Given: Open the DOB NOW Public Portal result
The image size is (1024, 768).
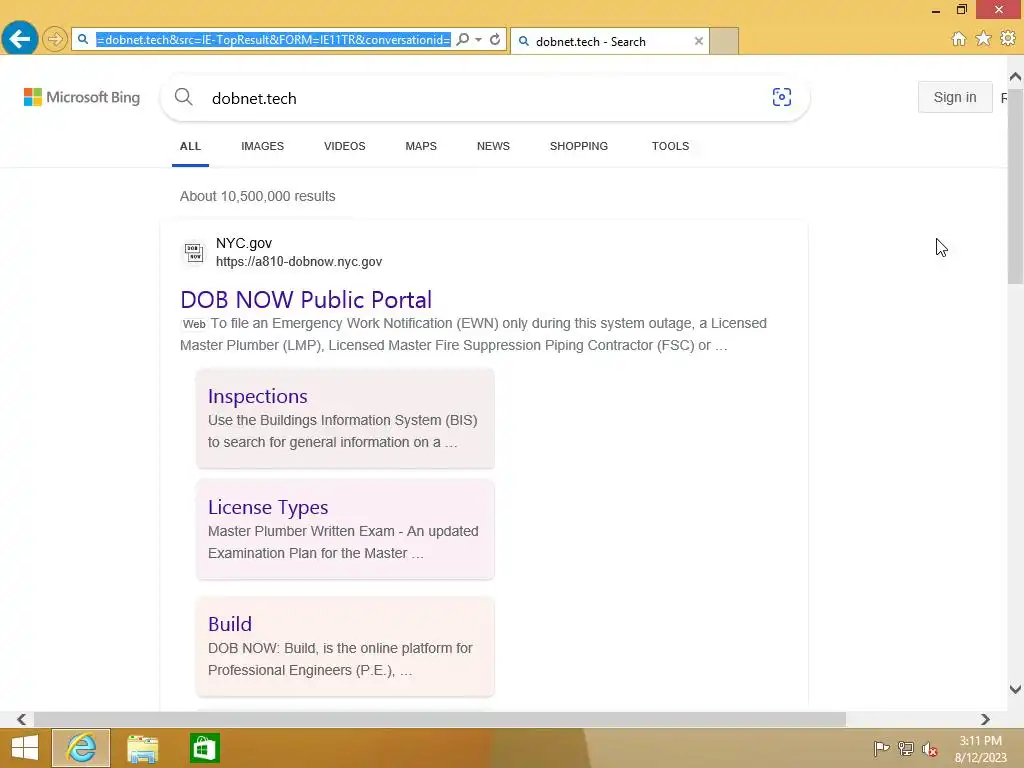Looking at the screenshot, I should coord(306,300).
